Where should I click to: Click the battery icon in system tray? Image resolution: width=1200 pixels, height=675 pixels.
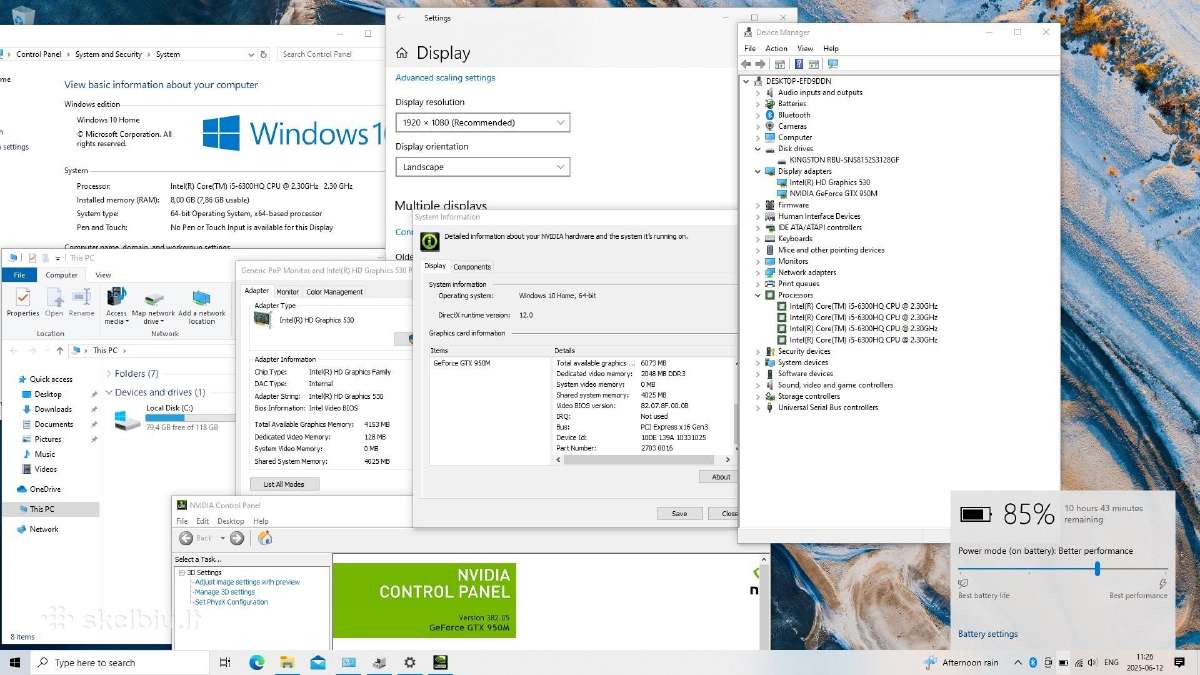click(x=1064, y=662)
